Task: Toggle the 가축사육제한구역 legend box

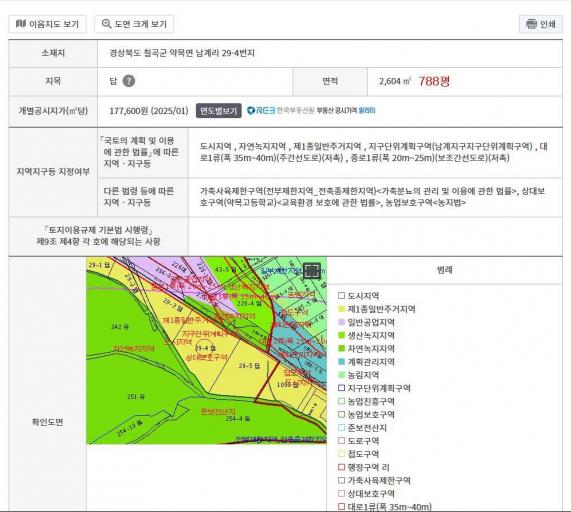Action: pos(341,480)
